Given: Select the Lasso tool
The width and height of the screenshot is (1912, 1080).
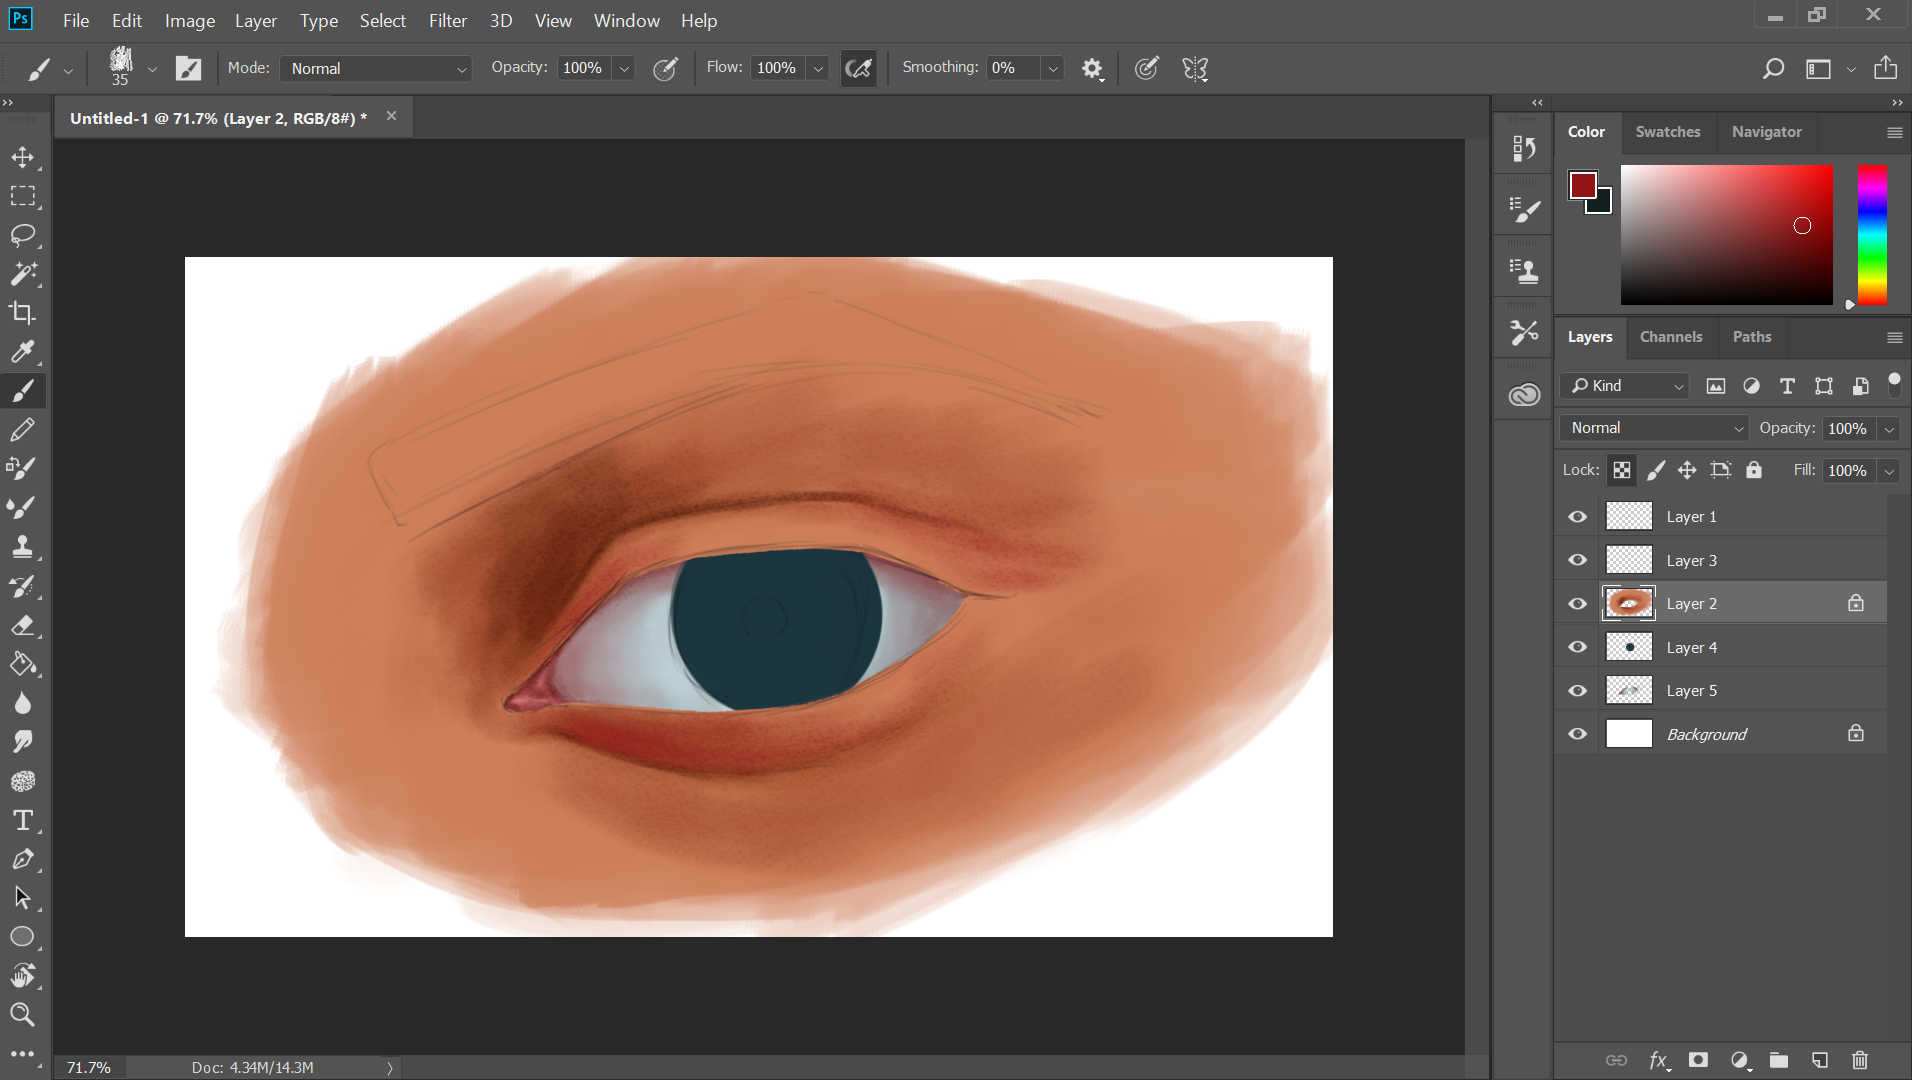Looking at the screenshot, I should [x=23, y=235].
